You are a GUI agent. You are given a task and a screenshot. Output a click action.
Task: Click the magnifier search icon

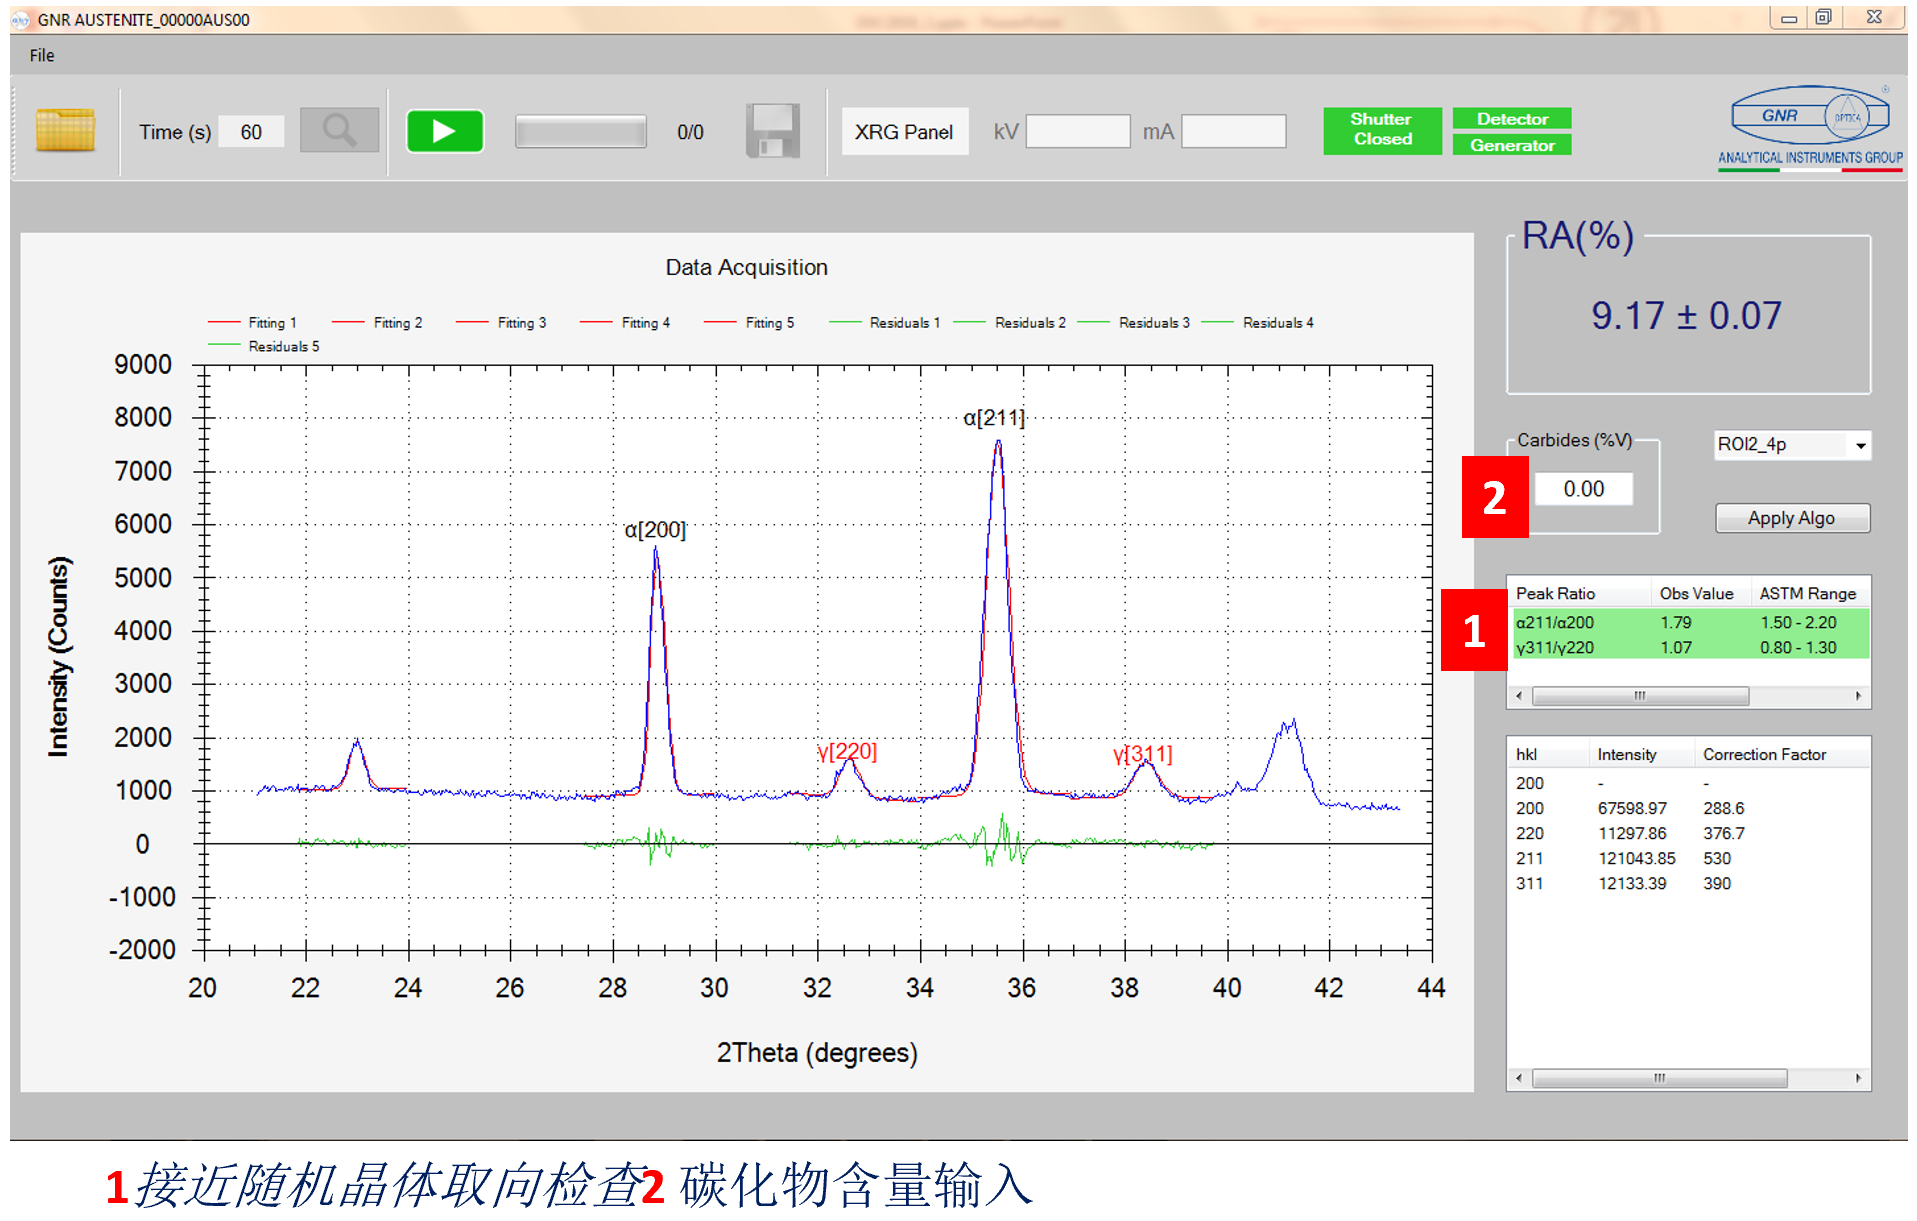[x=339, y=131]
